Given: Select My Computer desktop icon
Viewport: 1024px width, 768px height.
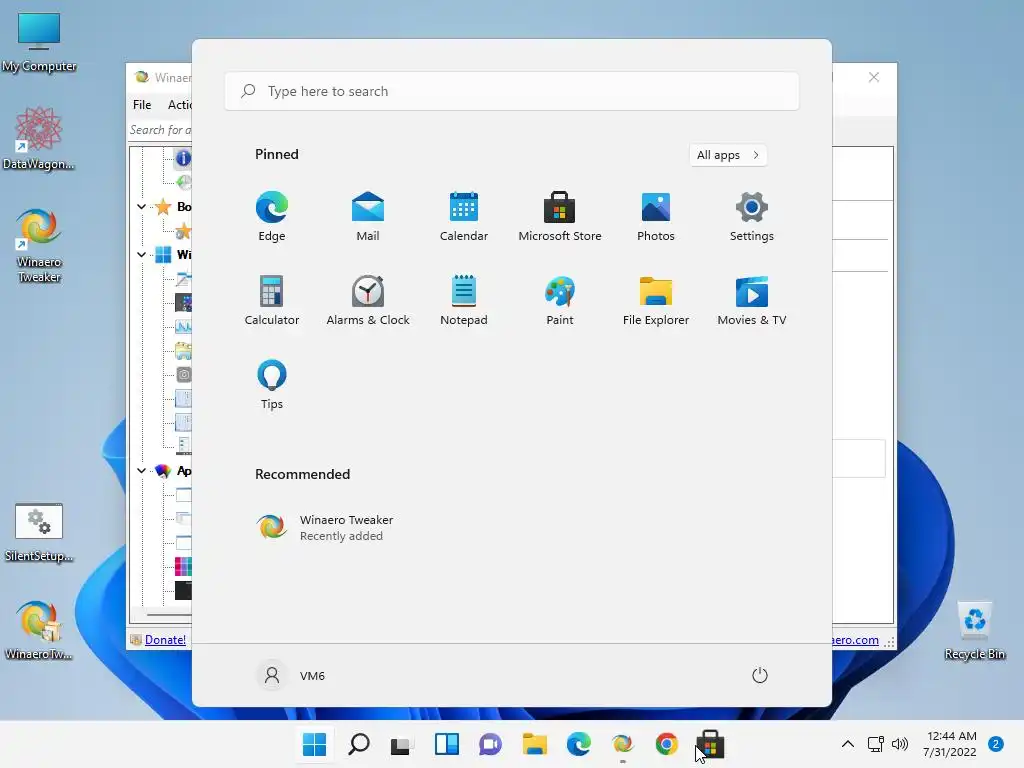Looking at the screenshot, I should pyautogui.click(x=39, y=42).
